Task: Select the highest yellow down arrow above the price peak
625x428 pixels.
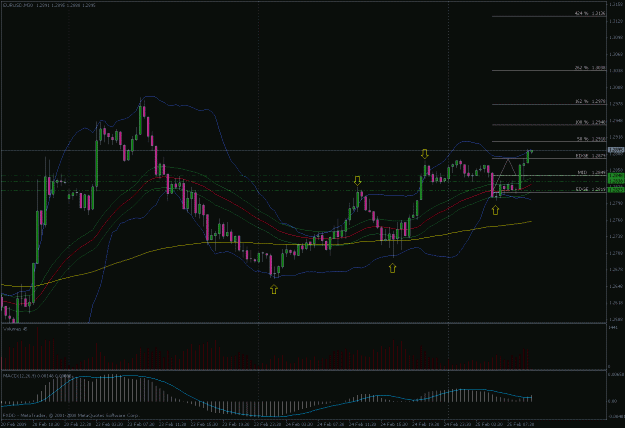Action: click(x=425, y=154)
